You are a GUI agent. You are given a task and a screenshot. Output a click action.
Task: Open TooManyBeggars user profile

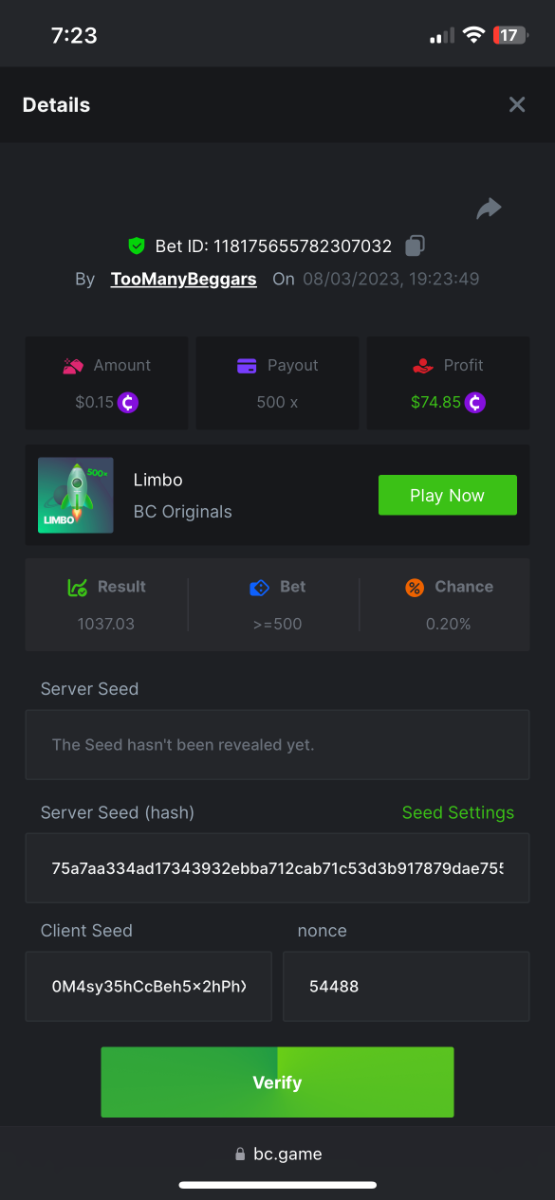click(x=184, y=279)
